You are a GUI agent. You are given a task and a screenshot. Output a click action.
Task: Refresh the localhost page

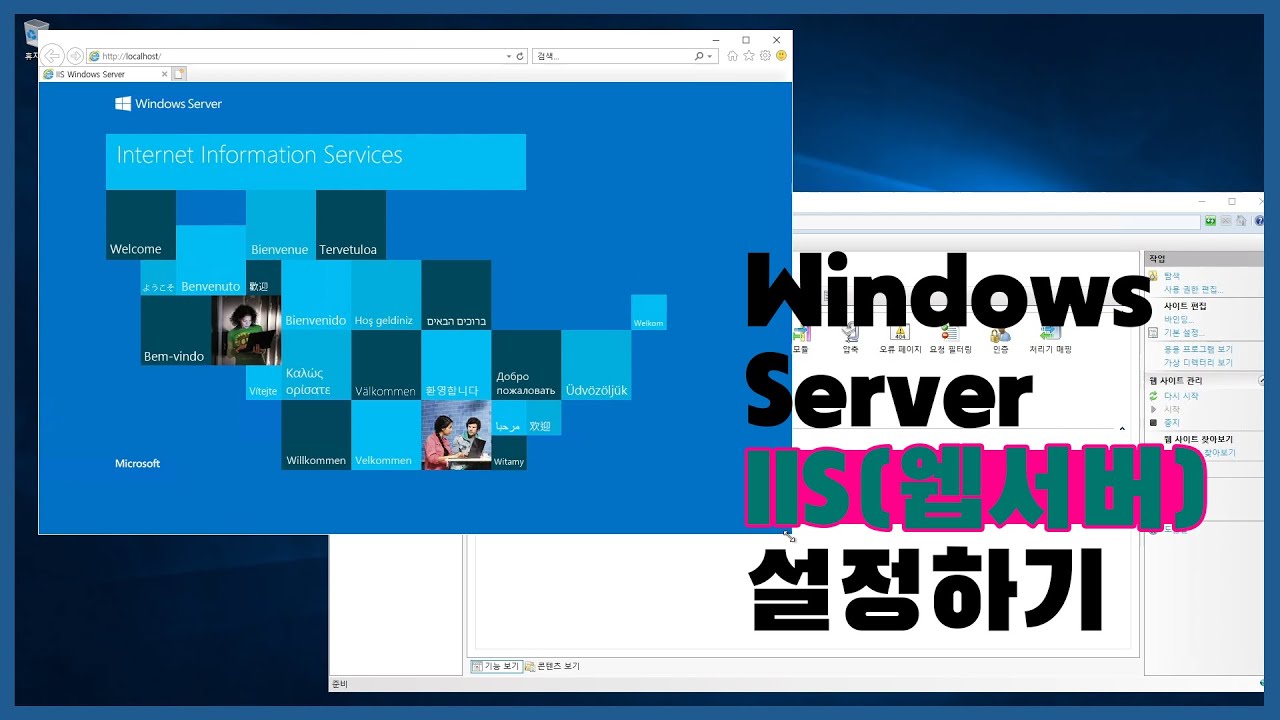[520, 56]
